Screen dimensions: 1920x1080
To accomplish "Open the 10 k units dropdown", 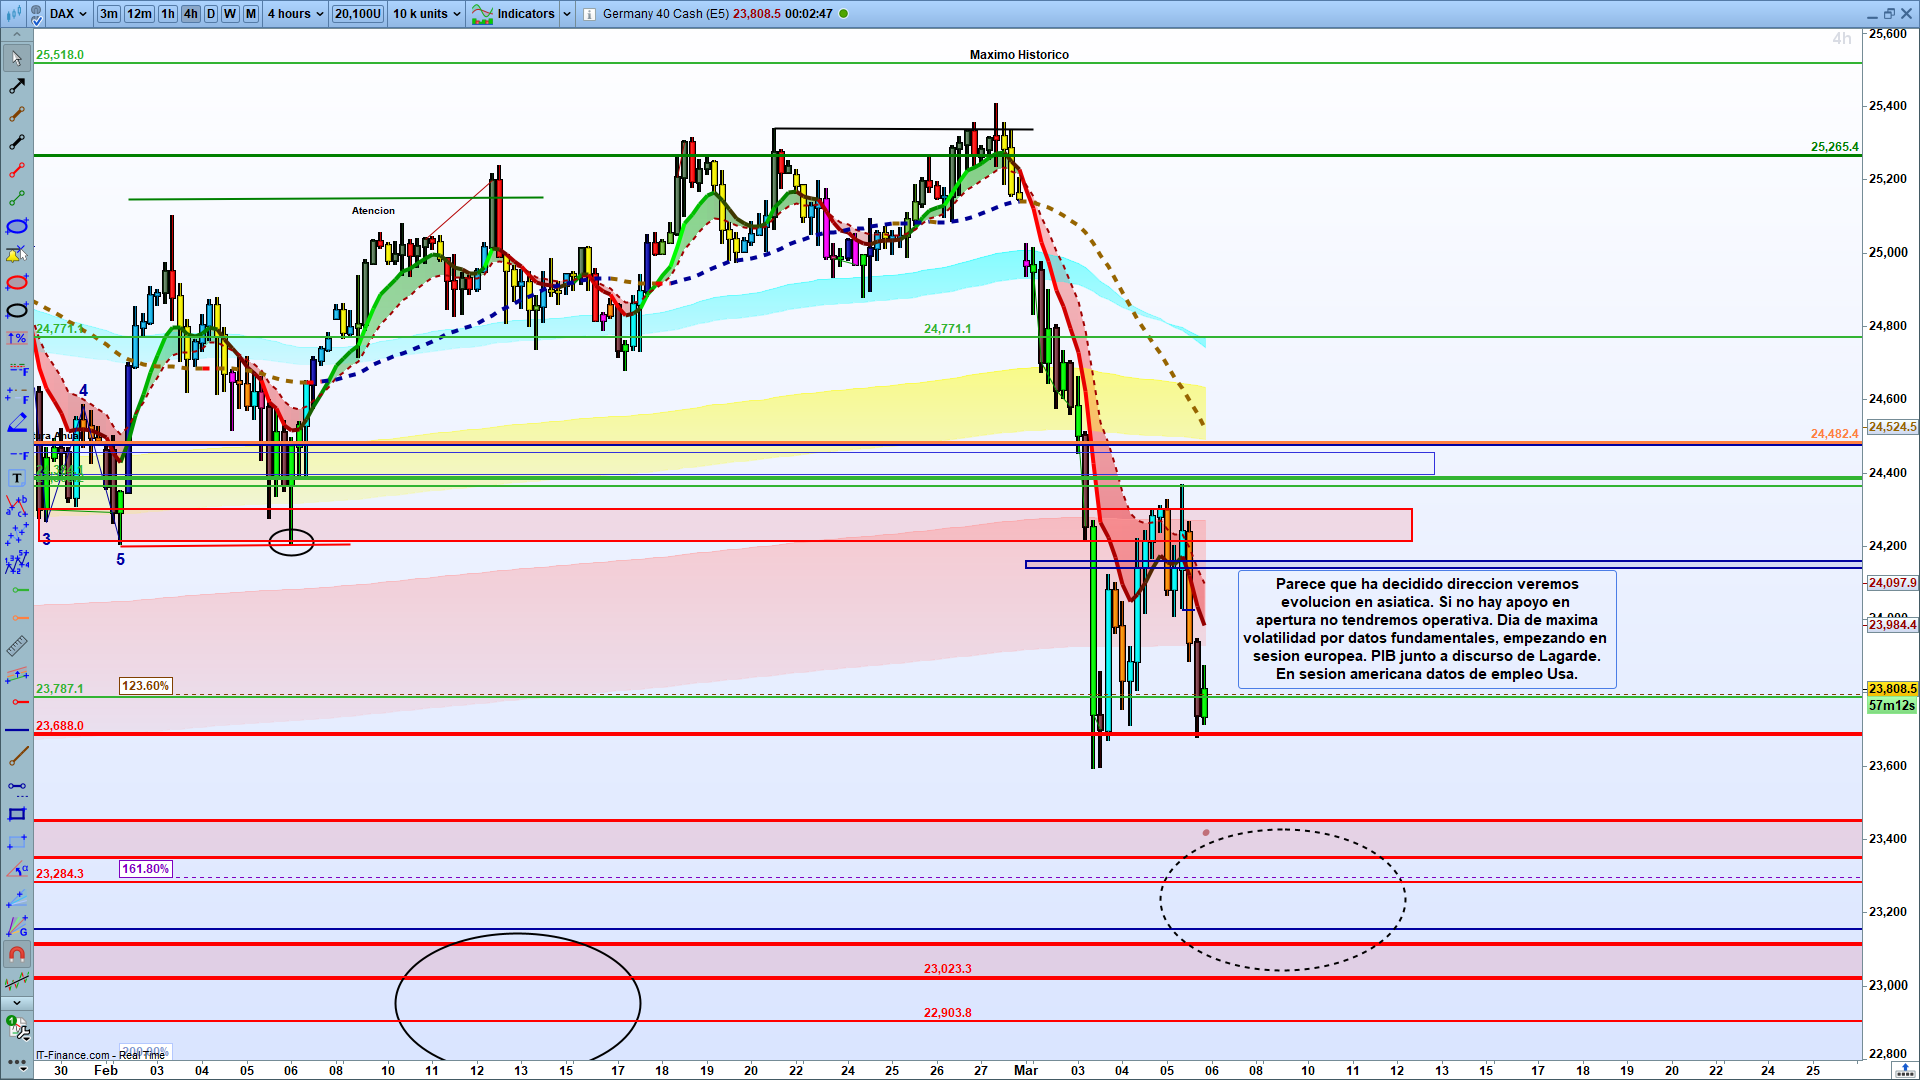I will coord(426,14).
